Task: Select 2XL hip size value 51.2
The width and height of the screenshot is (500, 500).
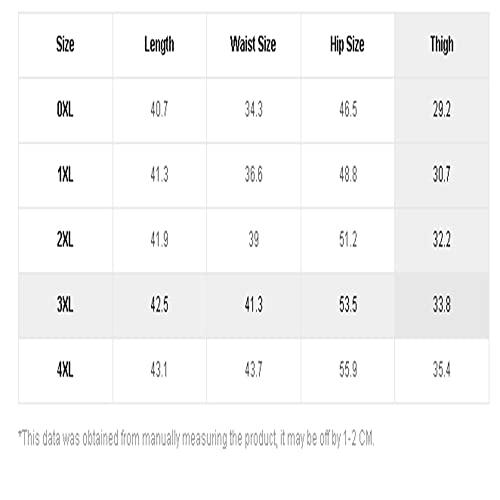Action: 348,240
